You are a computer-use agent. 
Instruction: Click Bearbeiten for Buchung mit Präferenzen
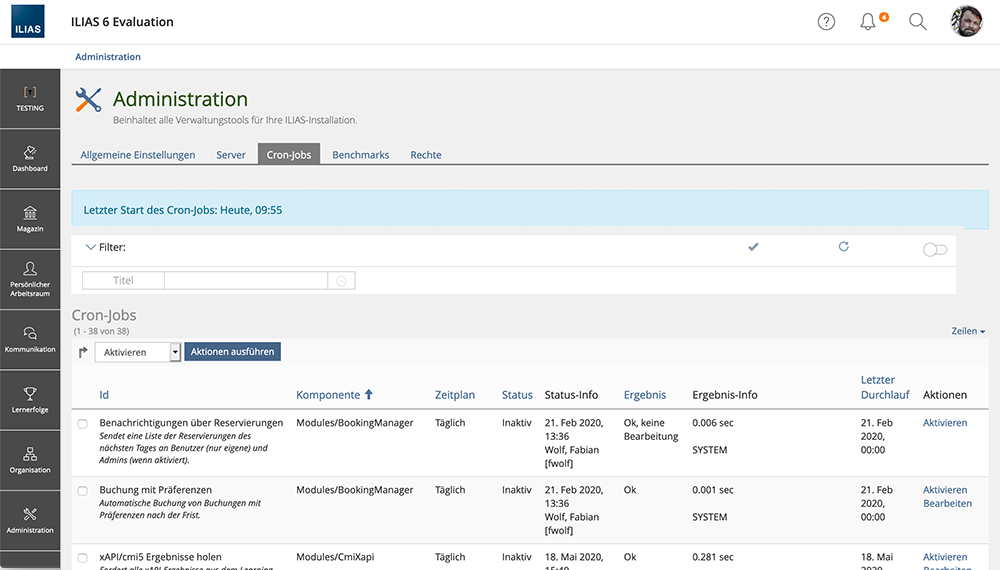pos(947,504)
